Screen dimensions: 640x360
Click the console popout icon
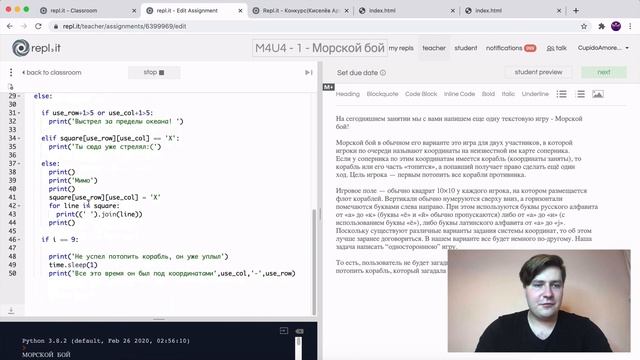284,331
